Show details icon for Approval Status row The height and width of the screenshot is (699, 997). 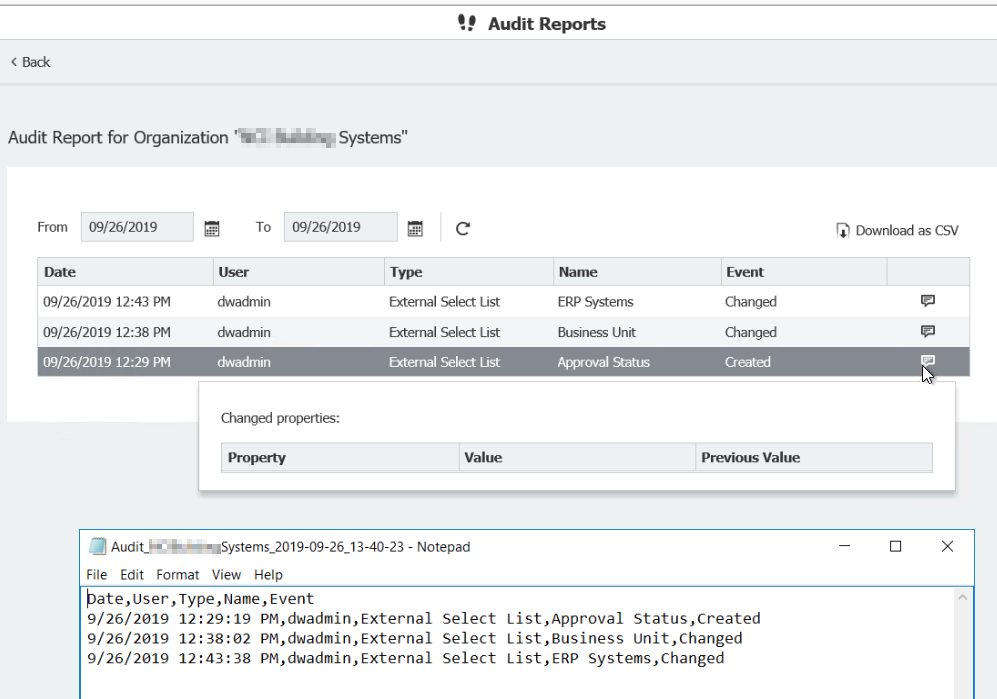[x=927, y=362]
